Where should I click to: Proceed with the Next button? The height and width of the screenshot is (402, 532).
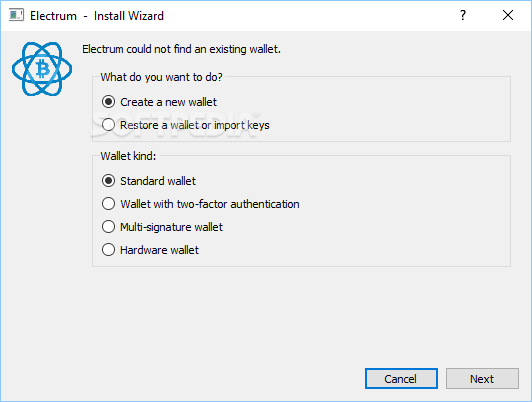tap(482, 379)
